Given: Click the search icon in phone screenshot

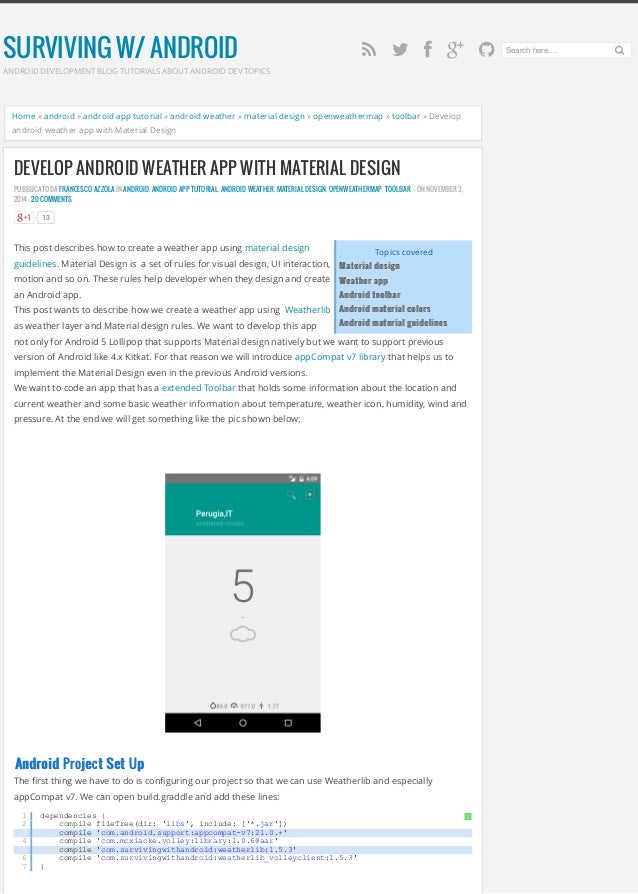Looking at the screenshot, I should point(291,495).
